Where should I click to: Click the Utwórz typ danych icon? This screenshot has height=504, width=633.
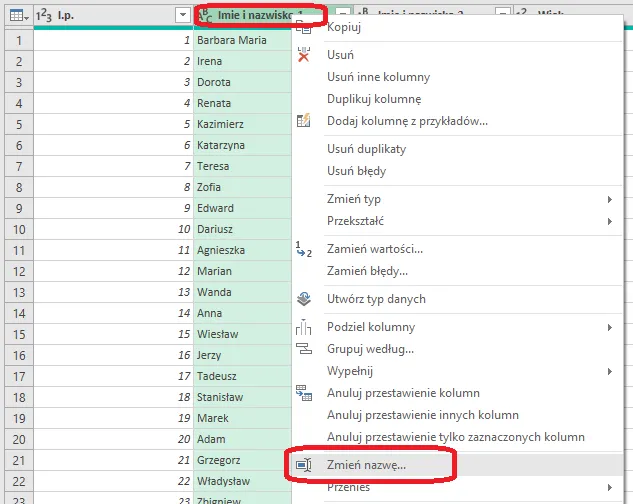tap(305, 299)
